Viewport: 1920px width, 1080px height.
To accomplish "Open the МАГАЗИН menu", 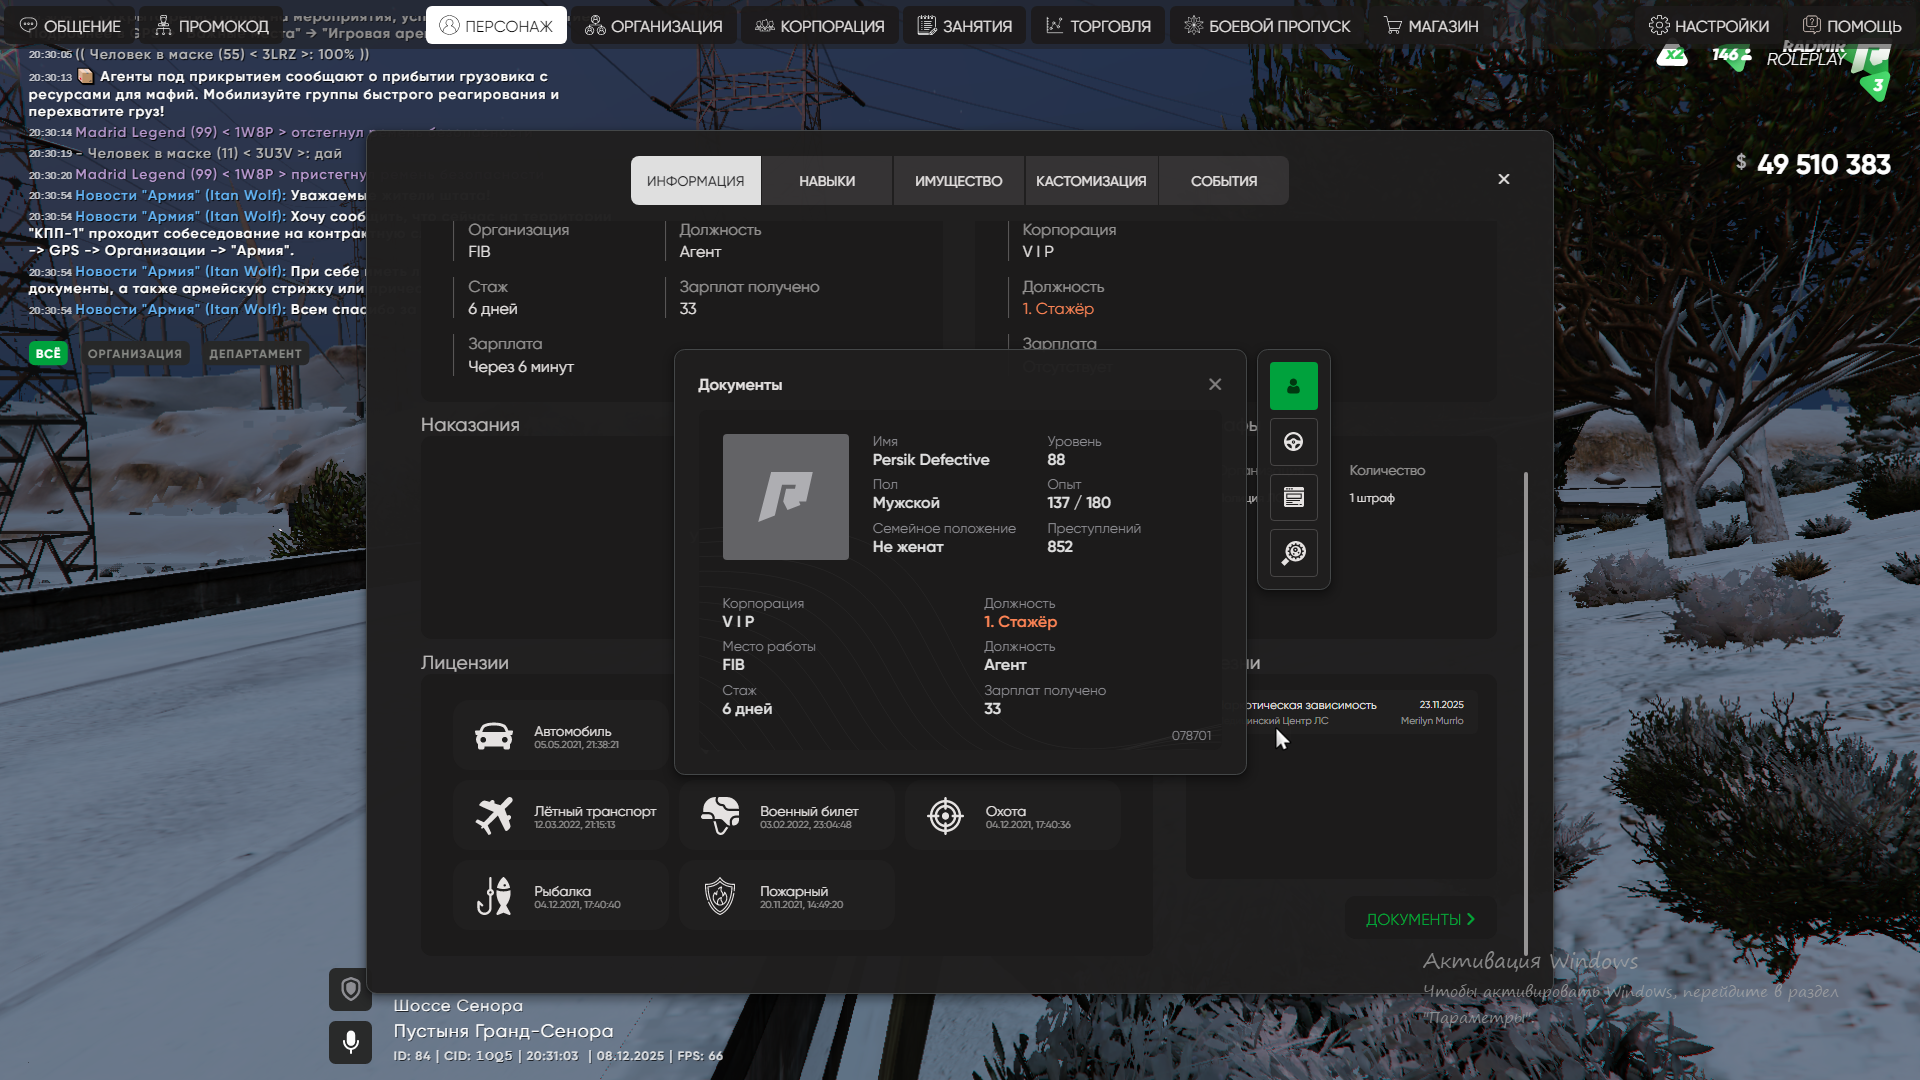I will (x=1431, y=26).
